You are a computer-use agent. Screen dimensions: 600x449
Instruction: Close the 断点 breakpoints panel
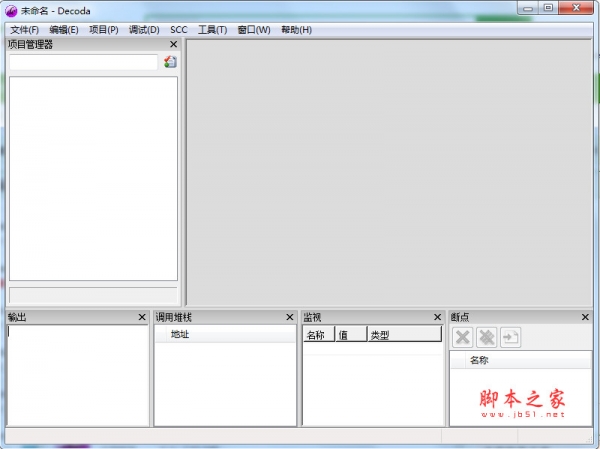click(x=585, y=317)
